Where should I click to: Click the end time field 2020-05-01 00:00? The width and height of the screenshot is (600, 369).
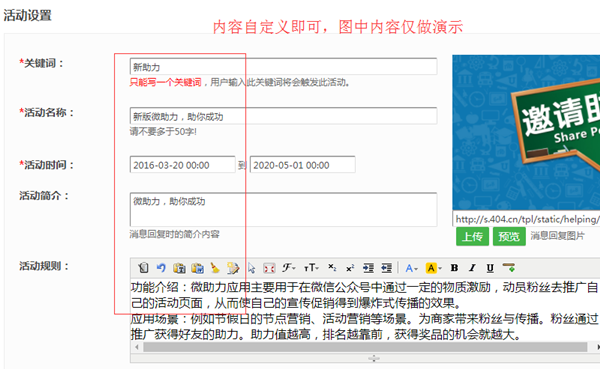point(303,165)
